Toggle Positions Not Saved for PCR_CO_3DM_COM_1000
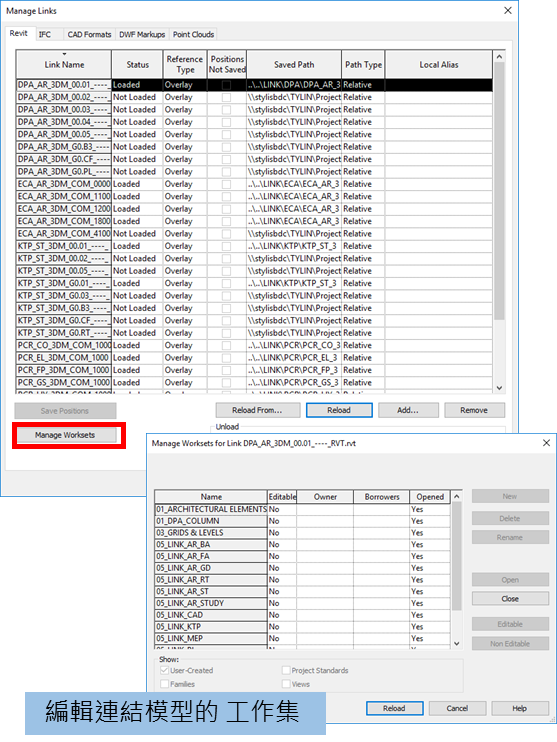Image resolution: width=557 pixels, height=742 pixels. click(227, 345)
